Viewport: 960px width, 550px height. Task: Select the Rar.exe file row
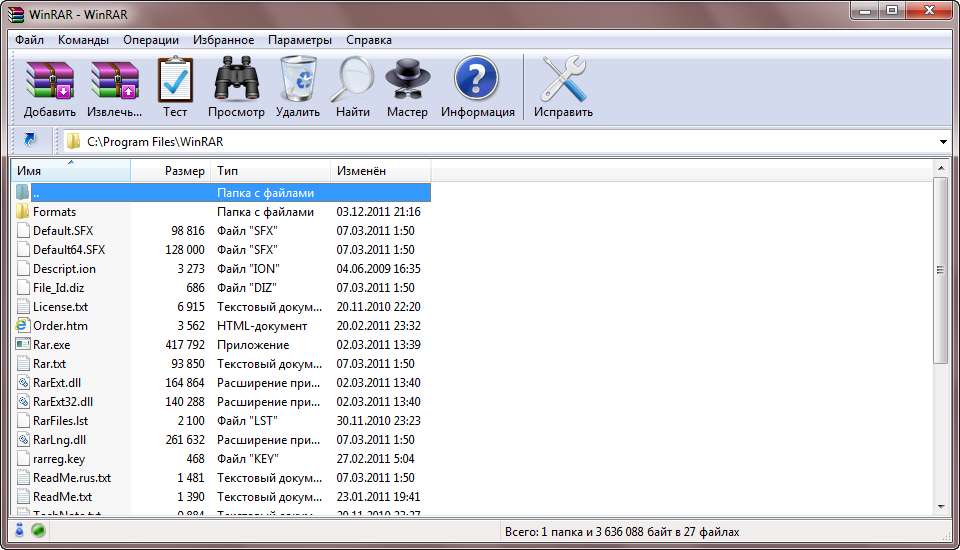click(x=50, y=345)
